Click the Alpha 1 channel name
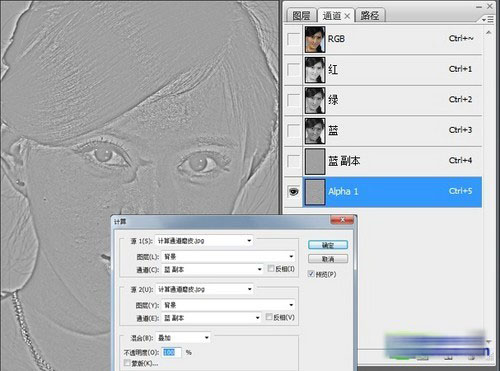Image resolution: width=500 pixels, height=371 pixels. pos(343,191)
